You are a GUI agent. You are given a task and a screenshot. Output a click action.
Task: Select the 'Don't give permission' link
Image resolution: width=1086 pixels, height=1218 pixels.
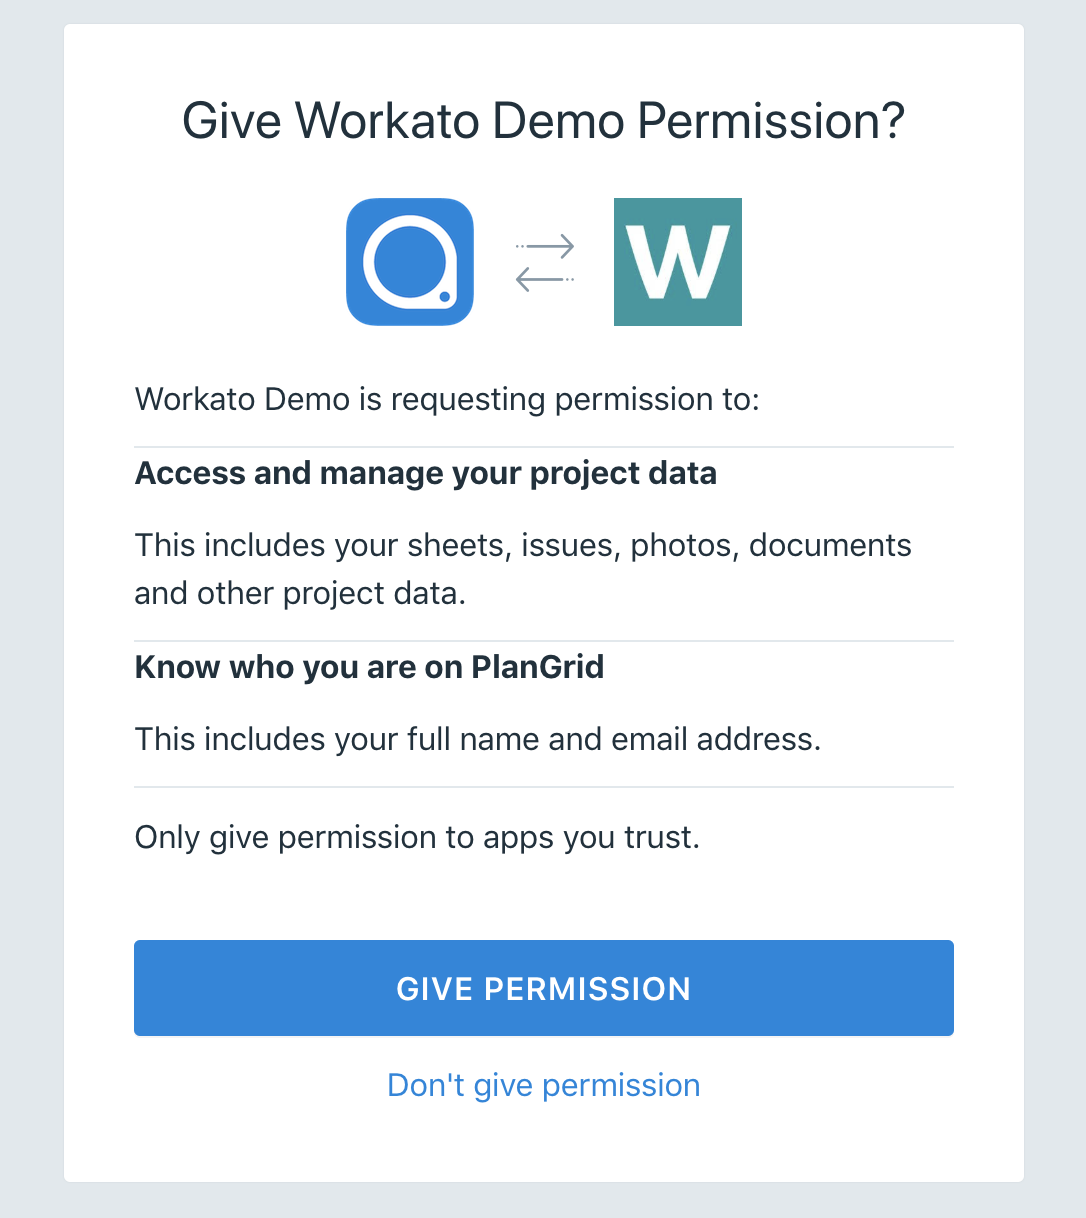[543, 1084]
